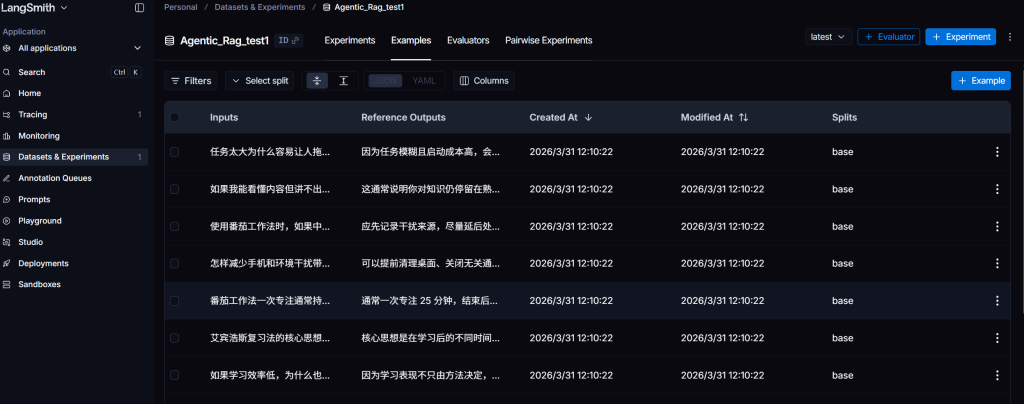1024x404 pixels.
Task: Open row menu for 艾宾浩斯复习法 example
Action: 997,338
